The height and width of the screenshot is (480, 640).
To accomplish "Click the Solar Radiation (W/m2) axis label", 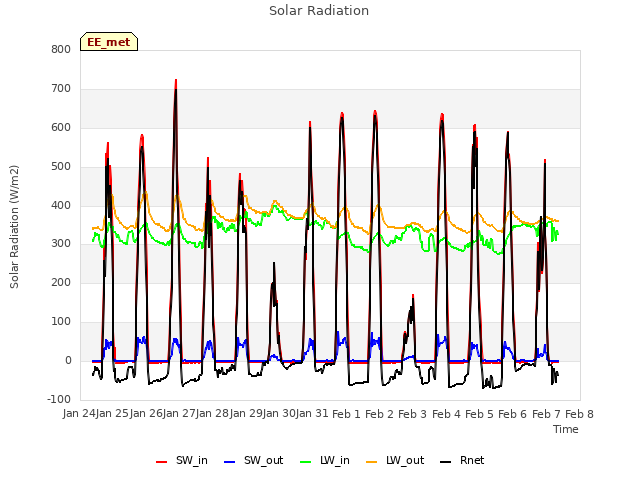I will pyautogui.click(x=14, y=227).
